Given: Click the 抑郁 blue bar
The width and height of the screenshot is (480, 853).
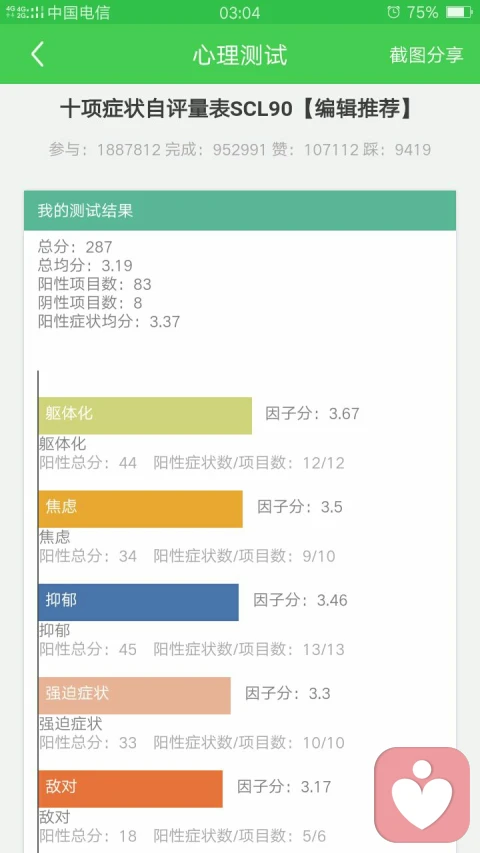Looking at the screenshot, I should [138, 602].
